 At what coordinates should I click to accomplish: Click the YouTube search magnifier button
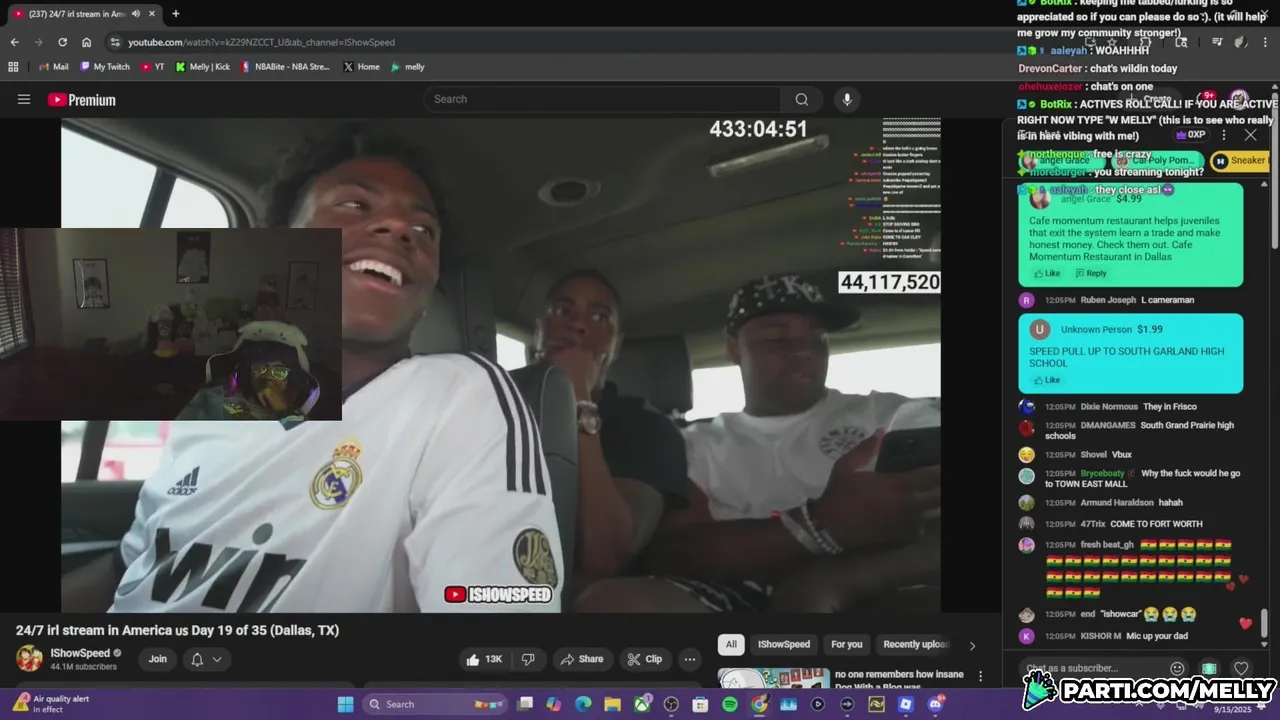pyautogui.click(x=801, y=99)
